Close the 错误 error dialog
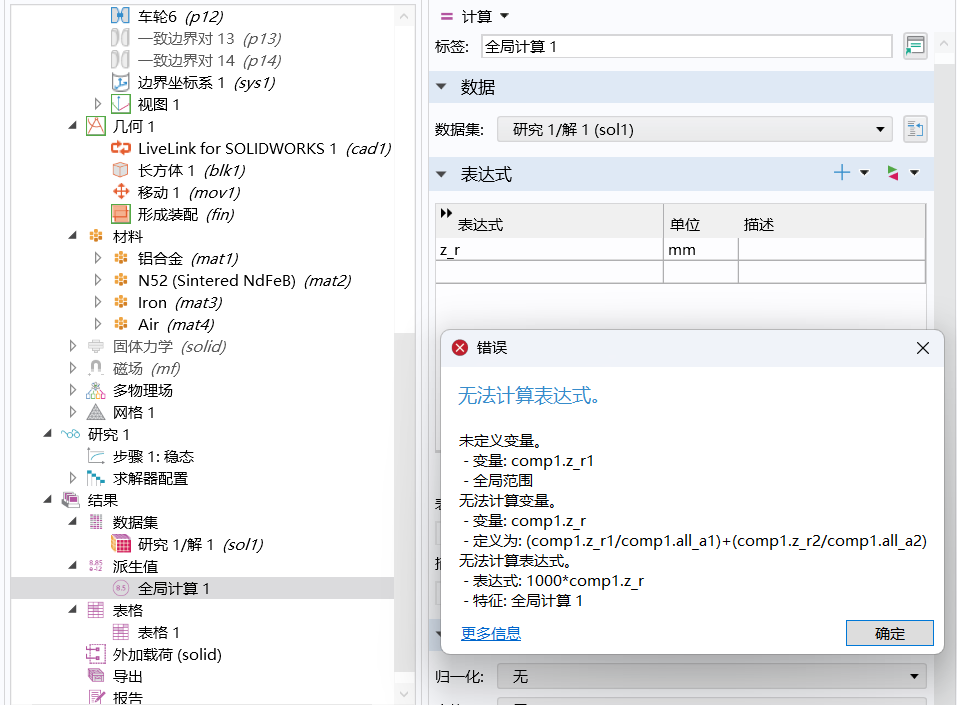Image resolution: width=957 pixels, height=705 pixels. click(923, 348)
